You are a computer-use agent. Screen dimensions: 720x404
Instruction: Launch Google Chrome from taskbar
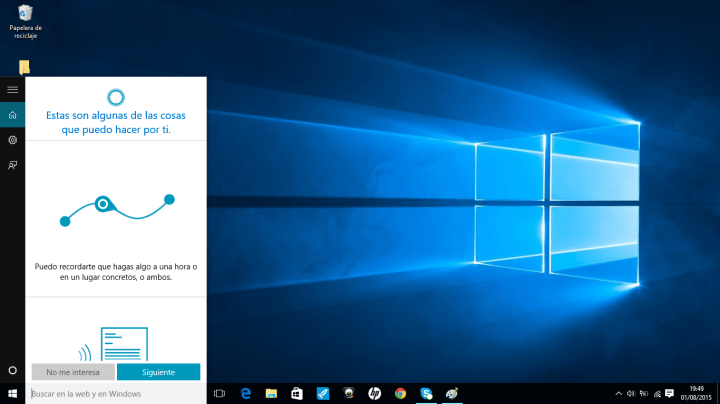pos(400,394)
